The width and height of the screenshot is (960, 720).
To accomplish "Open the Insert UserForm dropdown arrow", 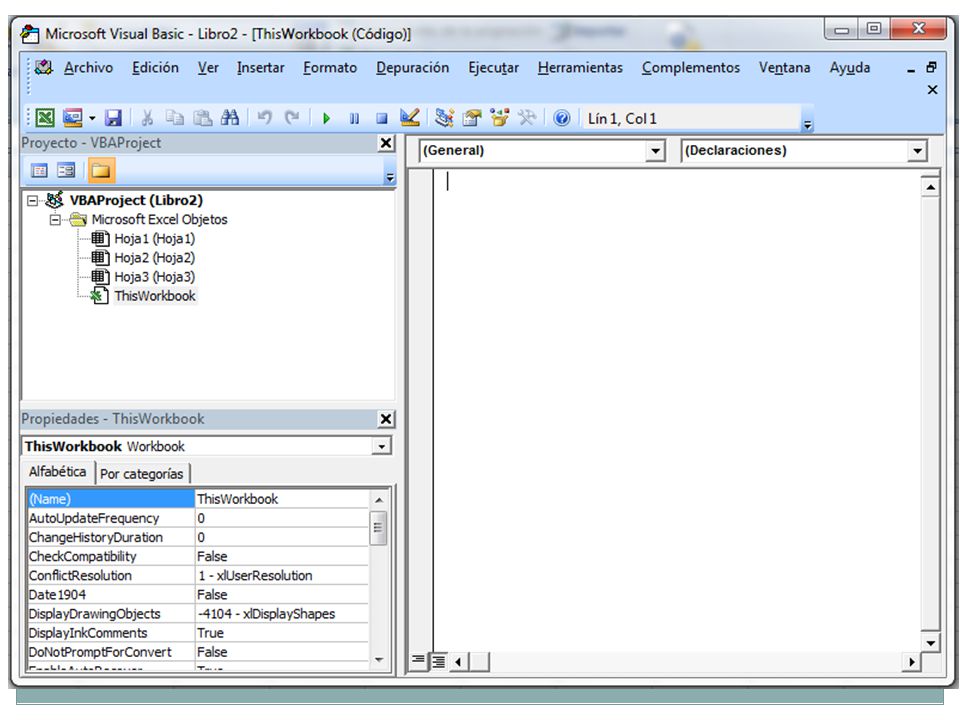I will (92, 118).
